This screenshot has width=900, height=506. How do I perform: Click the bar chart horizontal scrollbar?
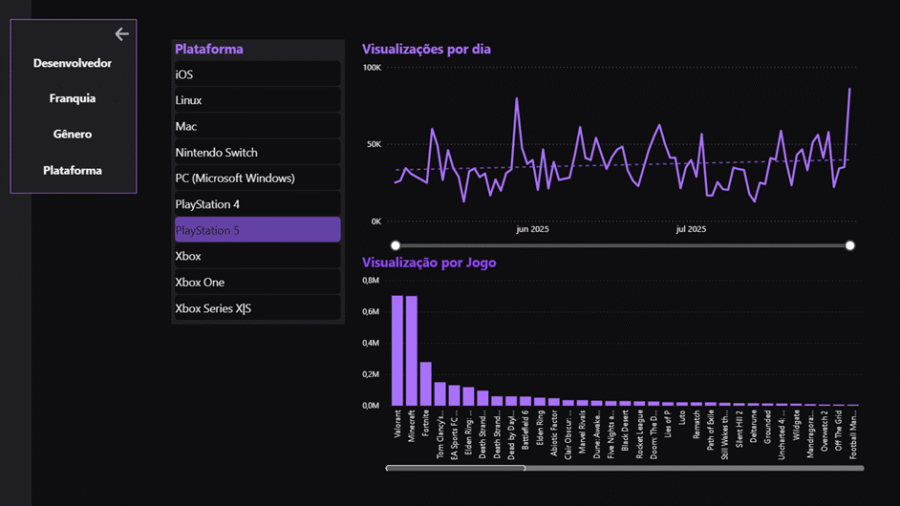(456, 467)
